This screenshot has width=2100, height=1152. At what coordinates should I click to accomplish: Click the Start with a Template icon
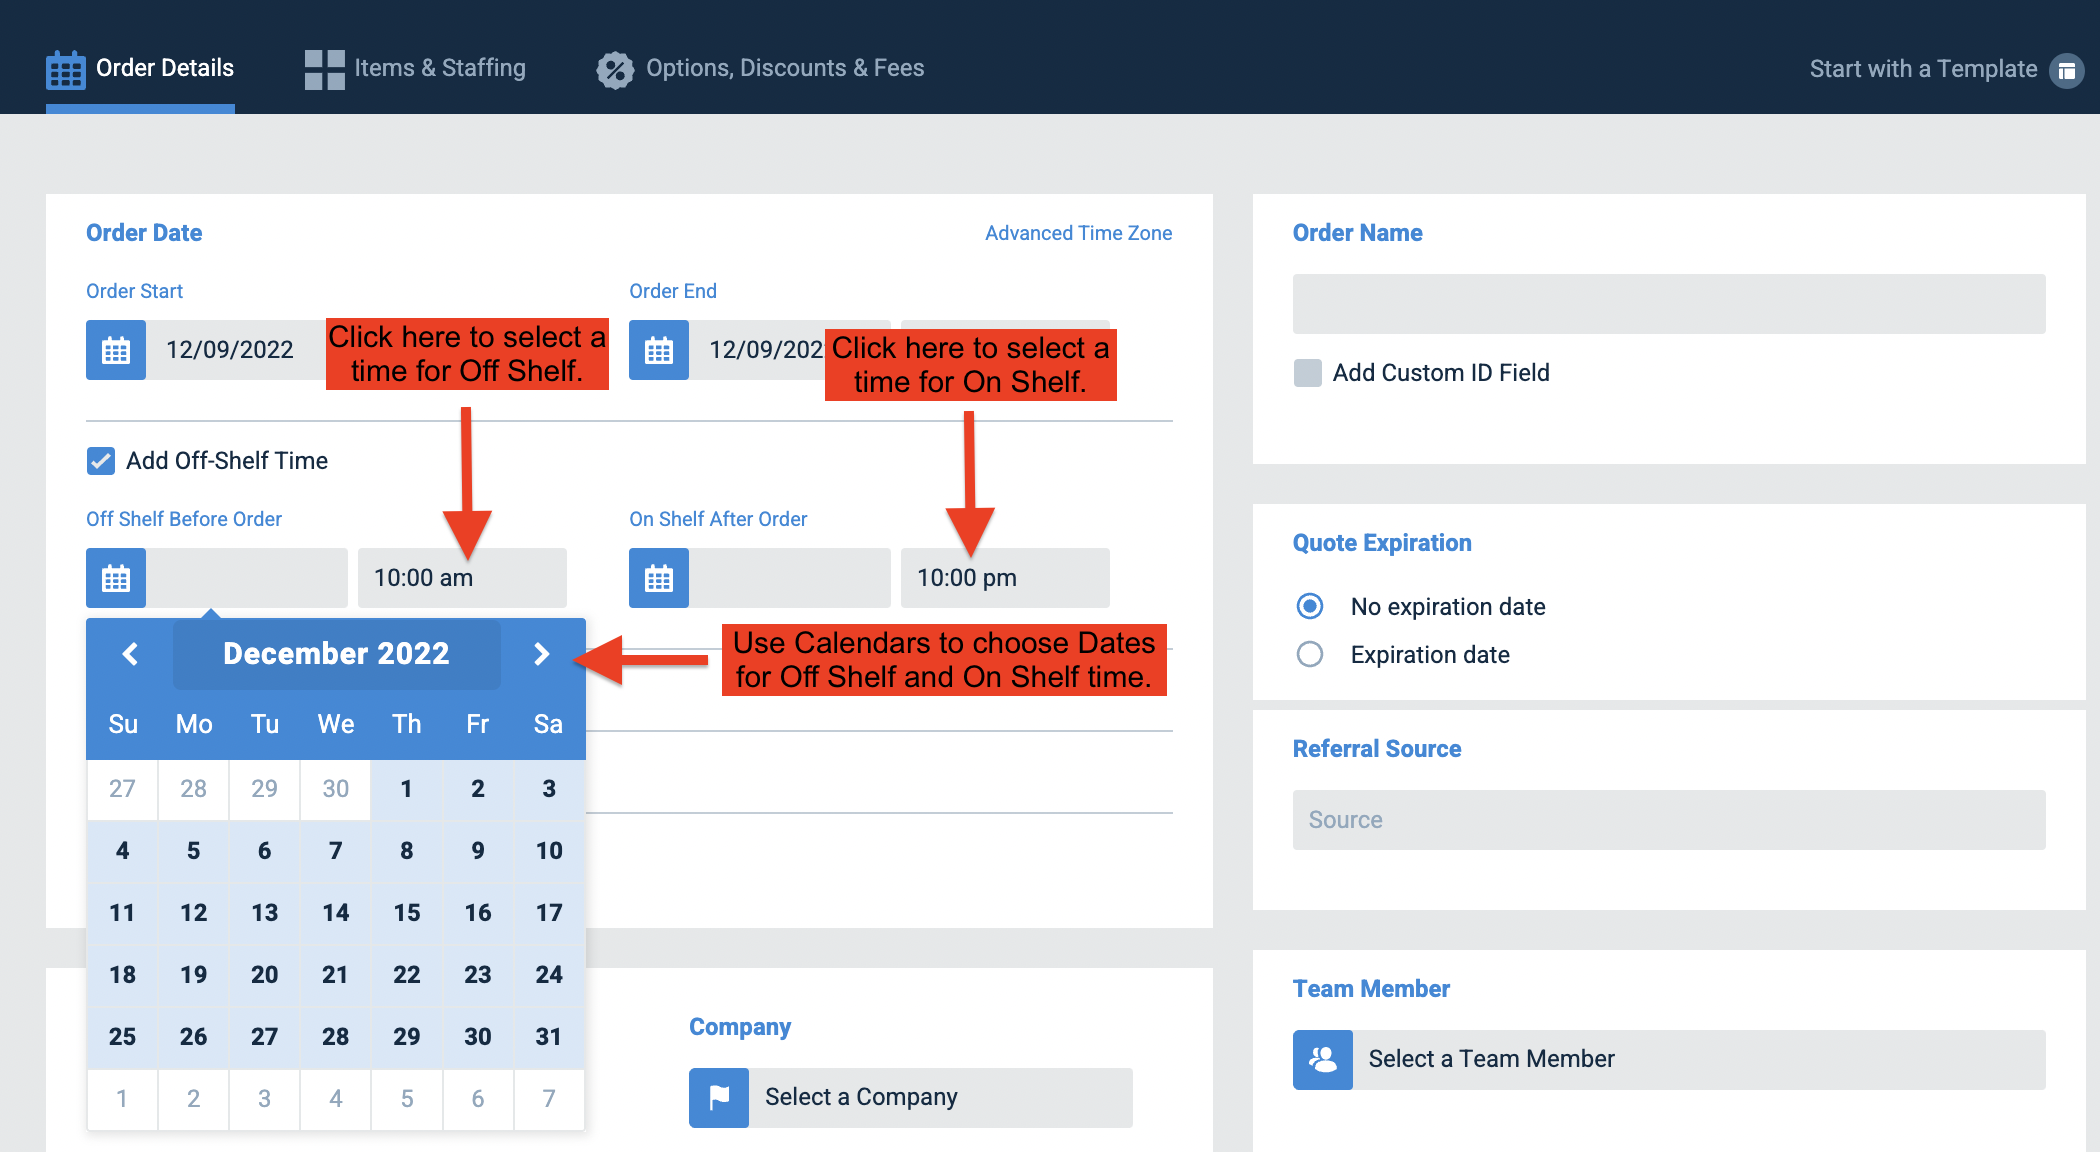coord(2066,70)
